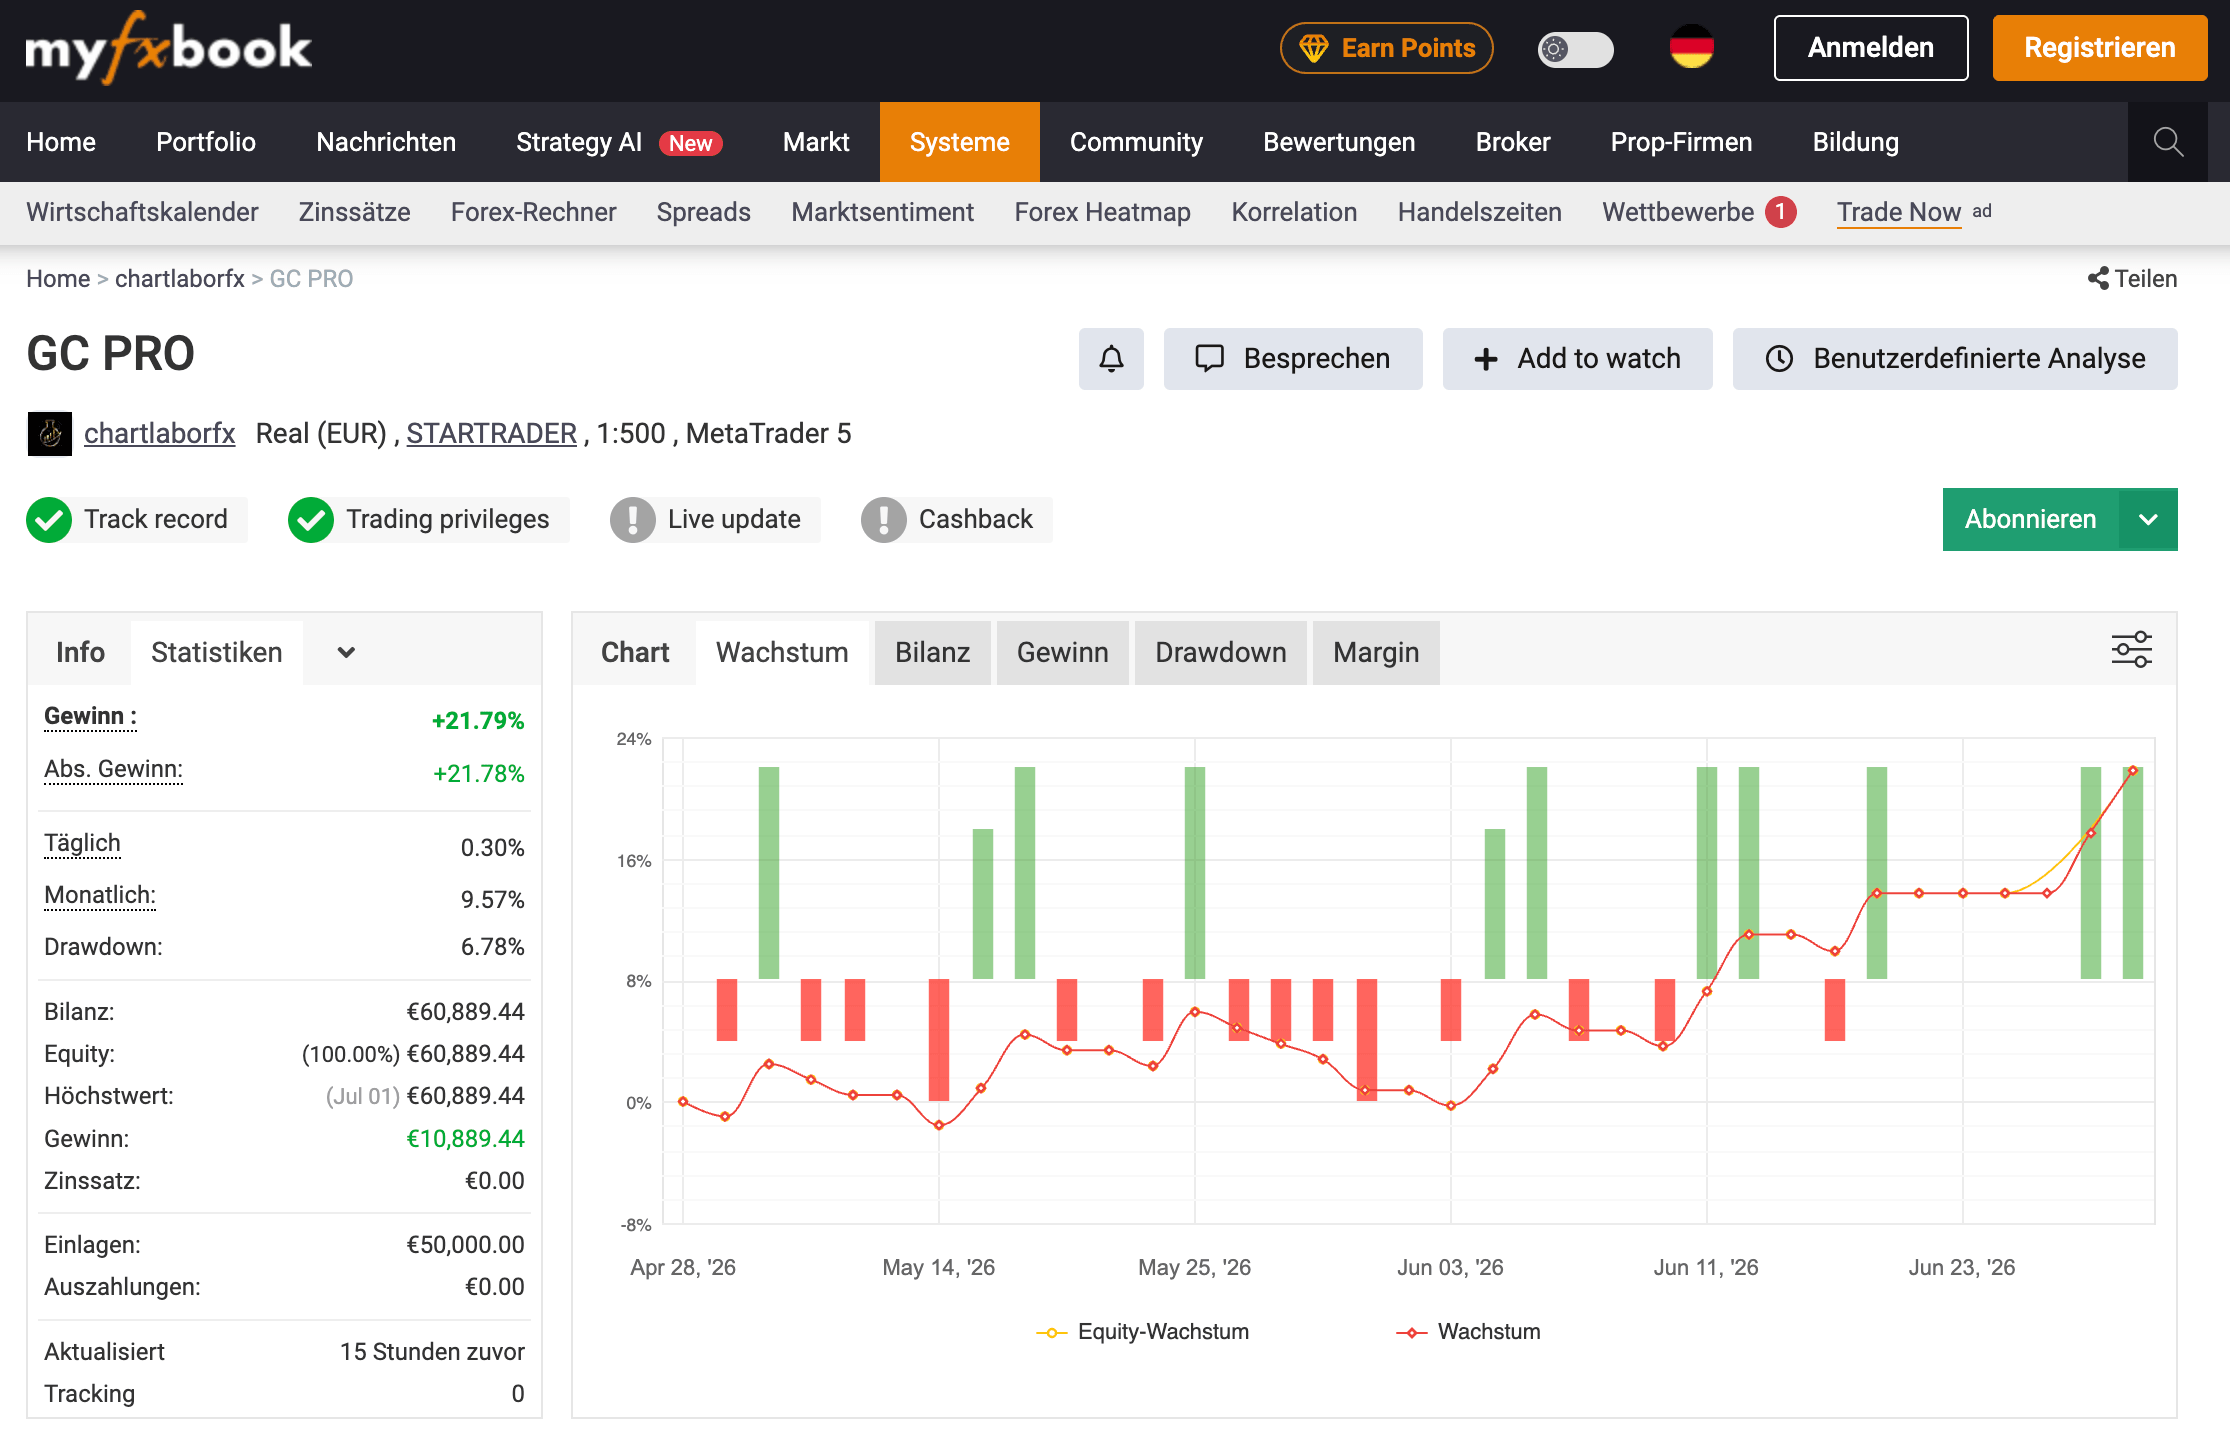Click chartlaborfx in the breadcrumb
The width and height of the screenshot is (2230, 1442).
(x=180, y=279)
